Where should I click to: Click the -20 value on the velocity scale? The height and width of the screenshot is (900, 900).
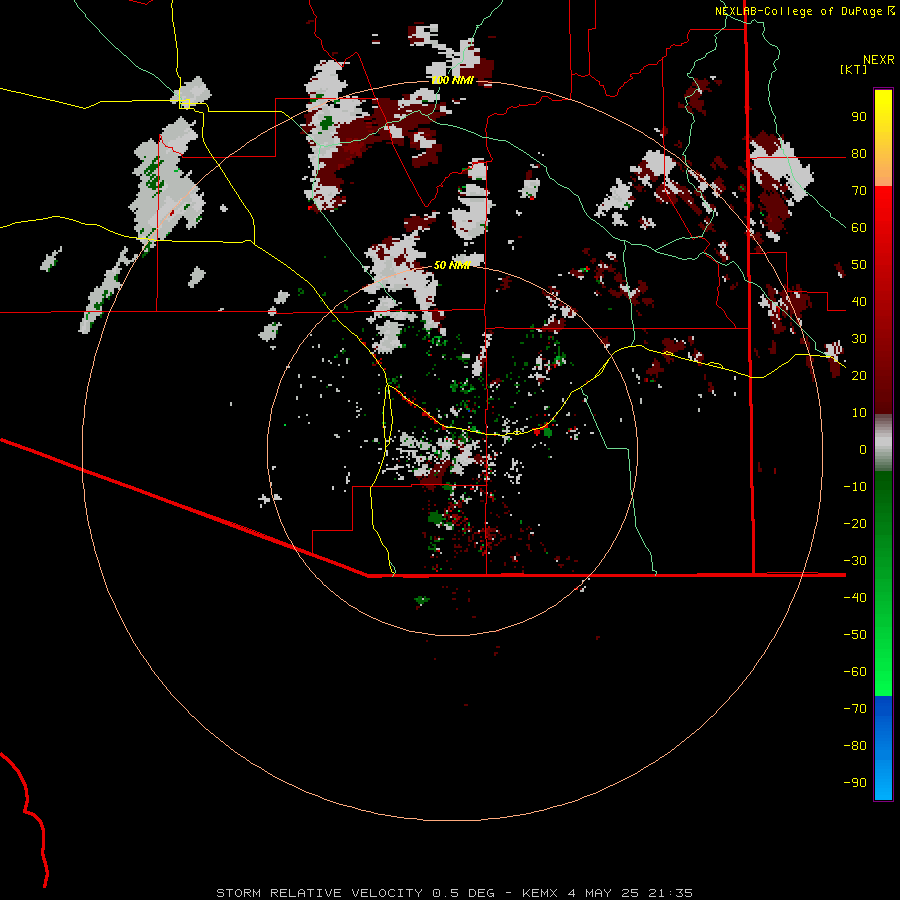point(855,523)
